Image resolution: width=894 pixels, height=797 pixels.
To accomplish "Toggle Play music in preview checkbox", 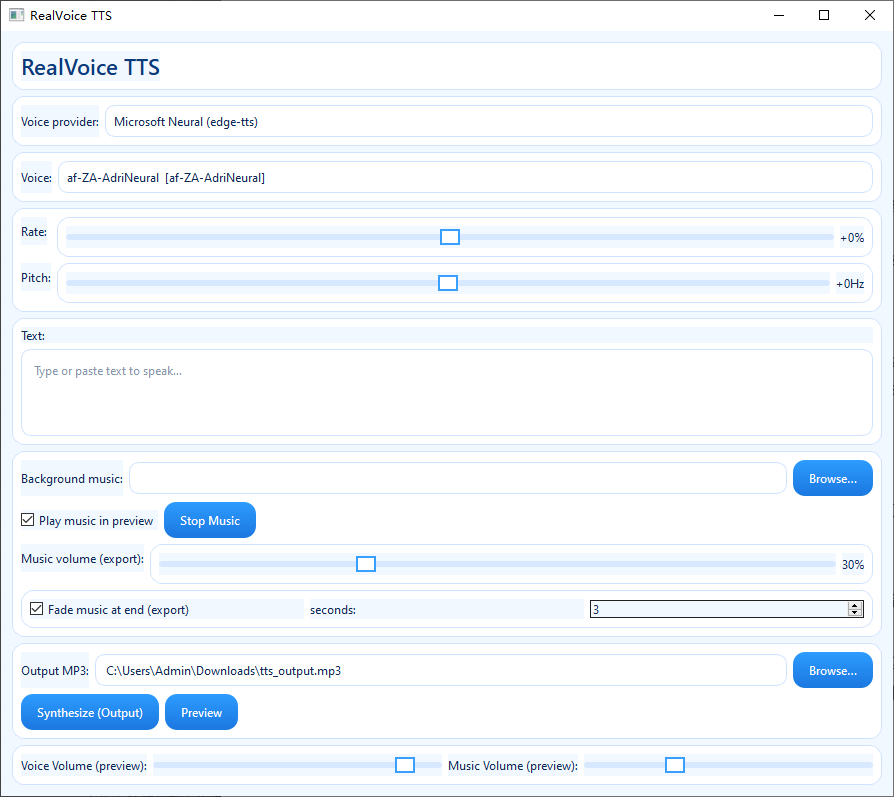I will [28, 521].
